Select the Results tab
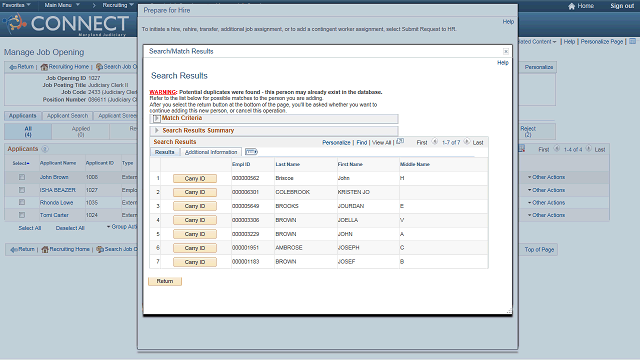 pyautogui.click(x=164, y=152)
